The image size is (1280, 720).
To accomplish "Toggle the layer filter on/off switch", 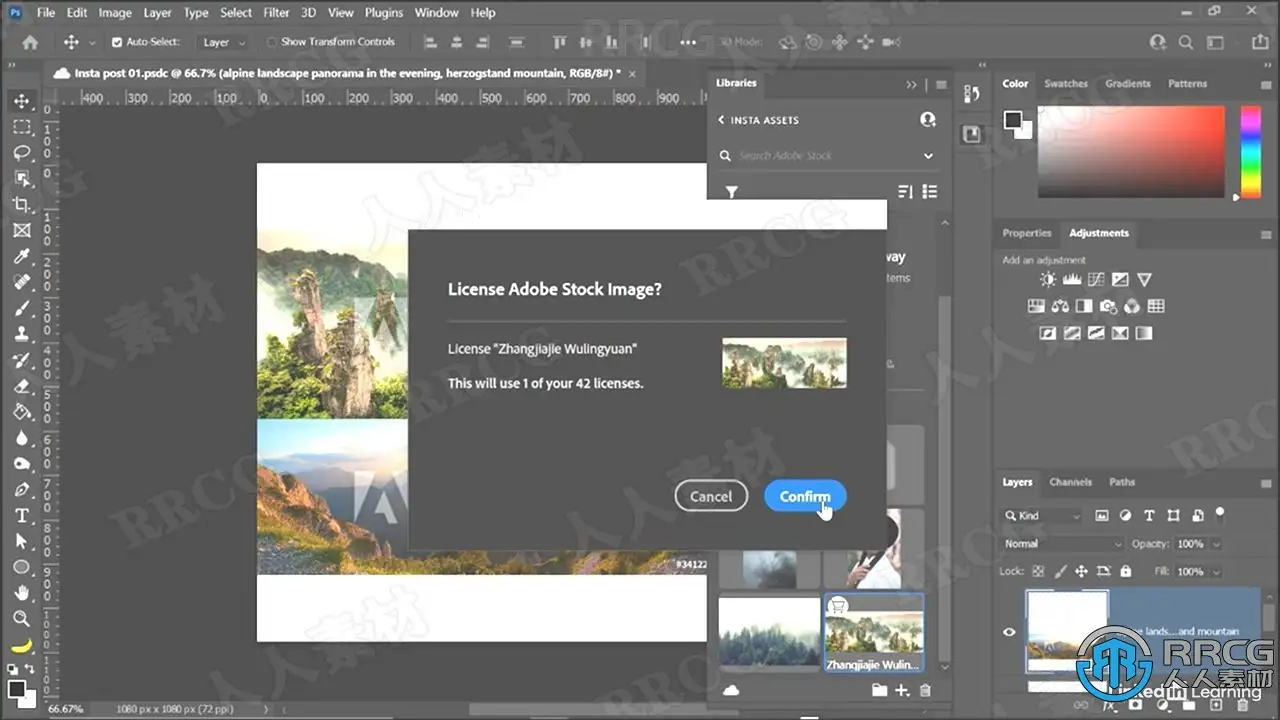I will click(1220, 513).
